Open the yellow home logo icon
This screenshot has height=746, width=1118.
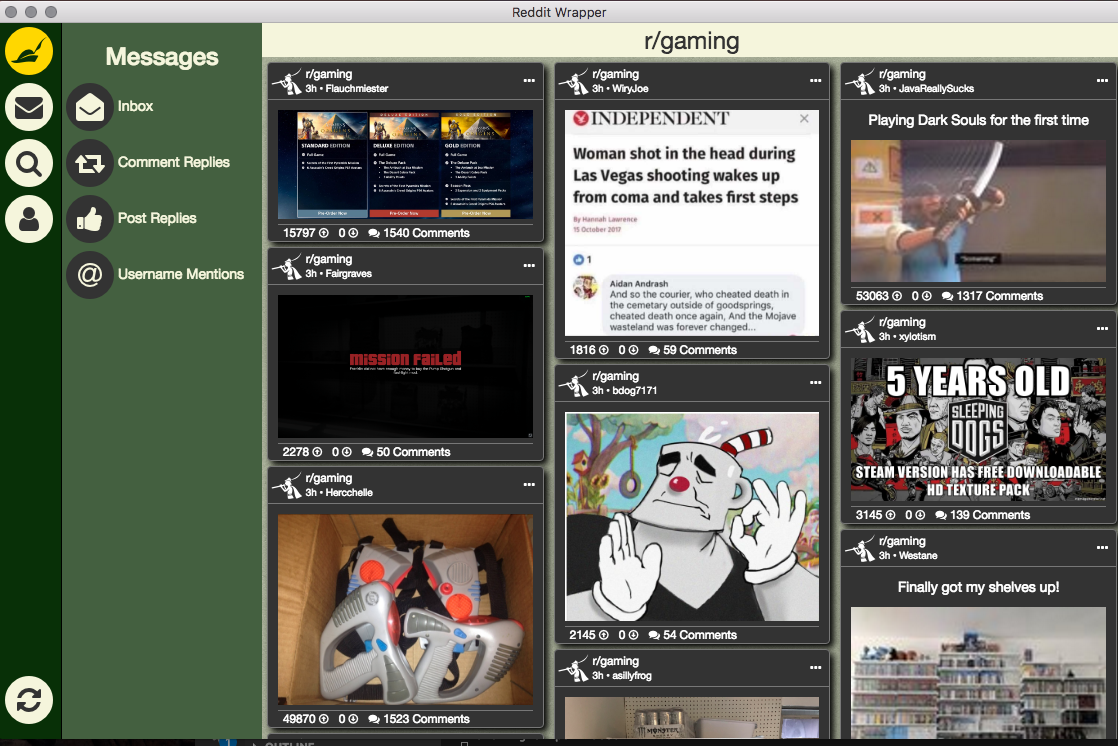click(x=29, y=51)
